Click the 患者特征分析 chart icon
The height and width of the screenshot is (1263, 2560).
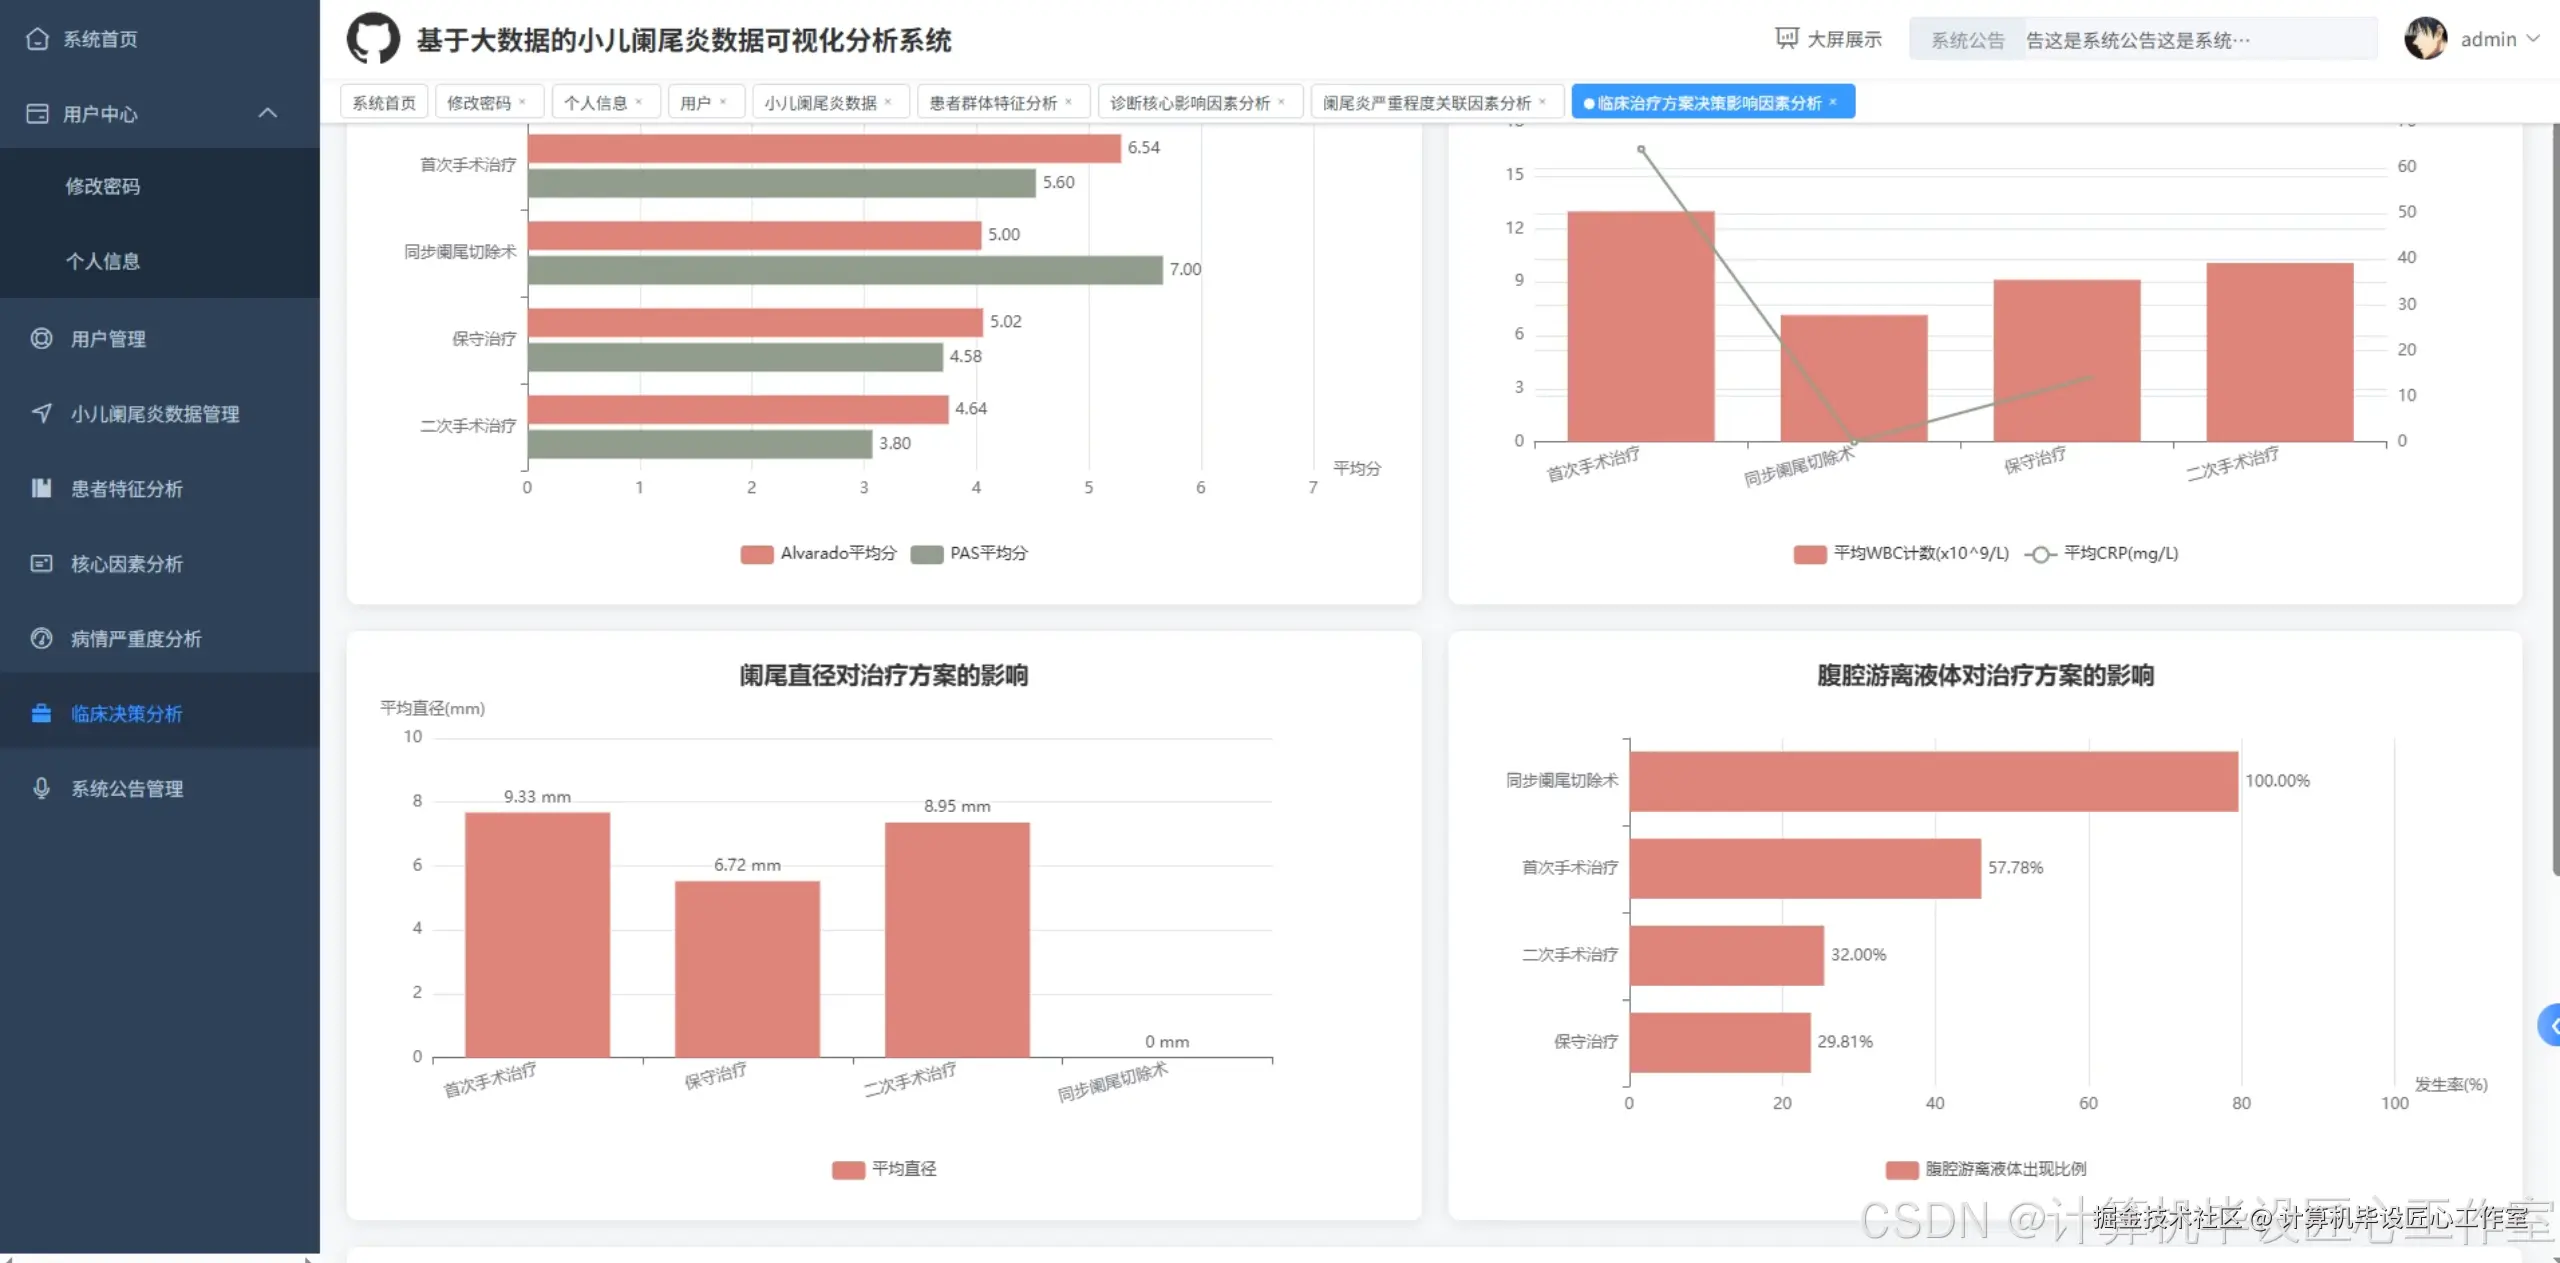tap(41, 488)
